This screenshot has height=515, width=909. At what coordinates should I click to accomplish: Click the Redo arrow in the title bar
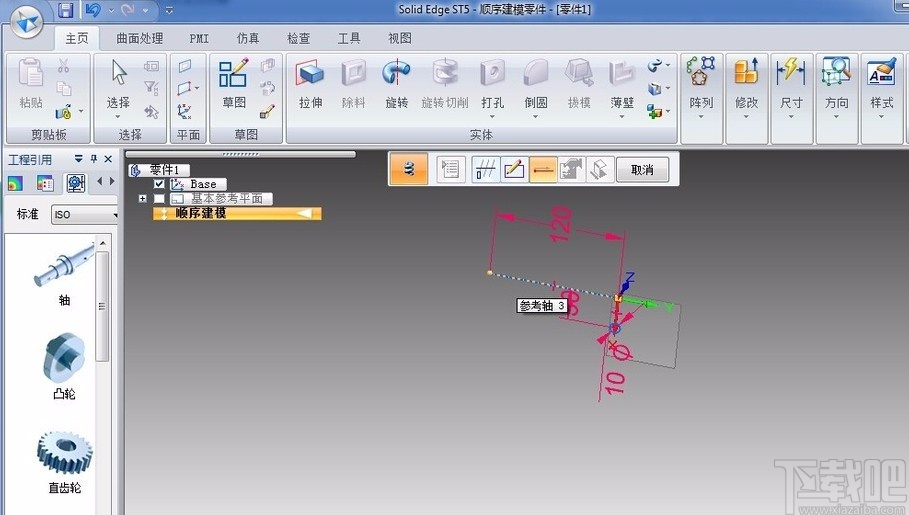(128, 10)
